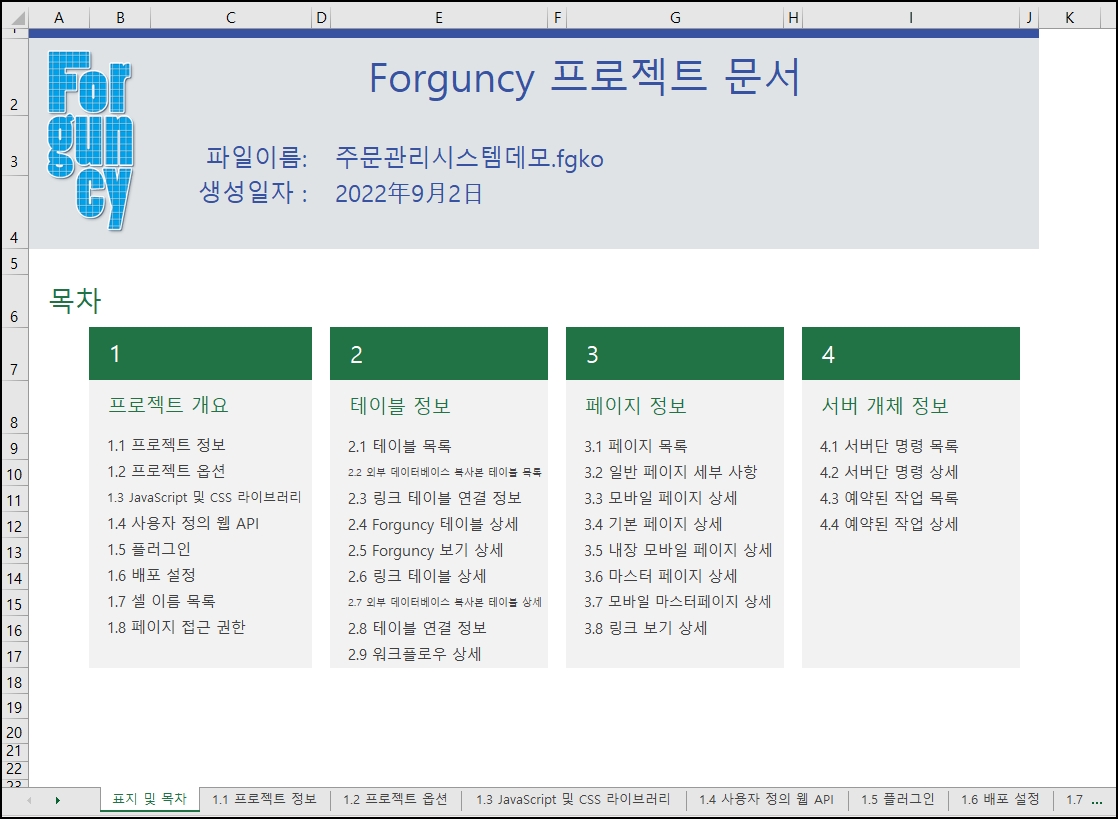
Task: Switch to the 1.1 프로젝트 정보 sheet tab
Action: coord(264,799)
